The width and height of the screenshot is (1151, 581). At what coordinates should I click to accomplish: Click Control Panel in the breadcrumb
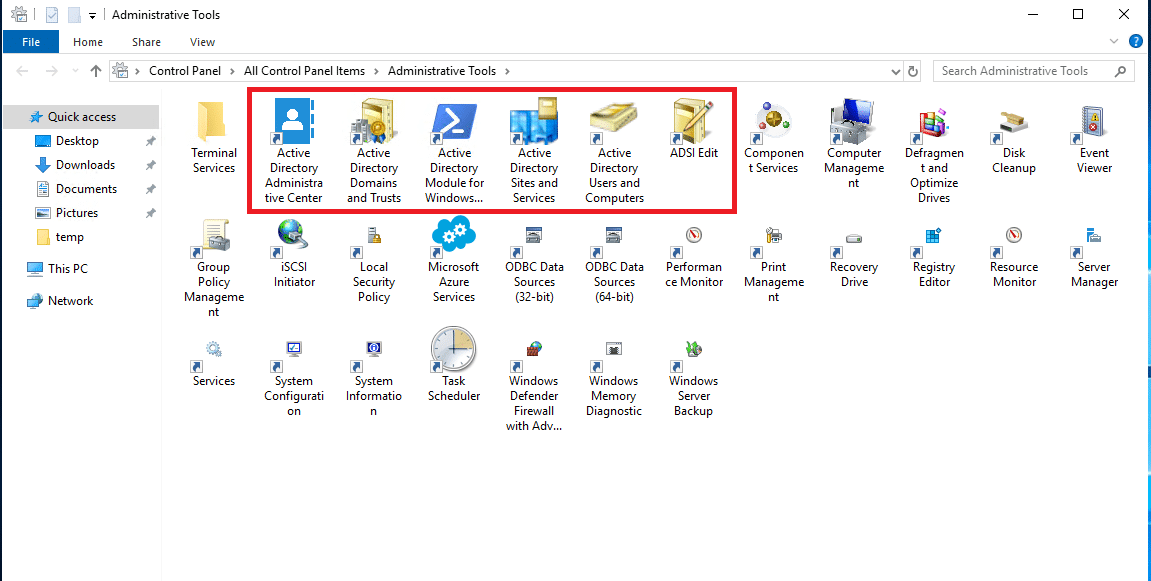click(x=185, y=71)
